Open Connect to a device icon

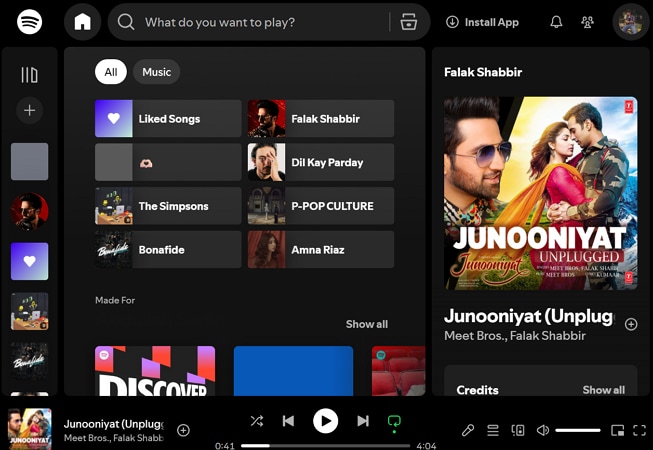pyautogui.click(x=518, y=430)
